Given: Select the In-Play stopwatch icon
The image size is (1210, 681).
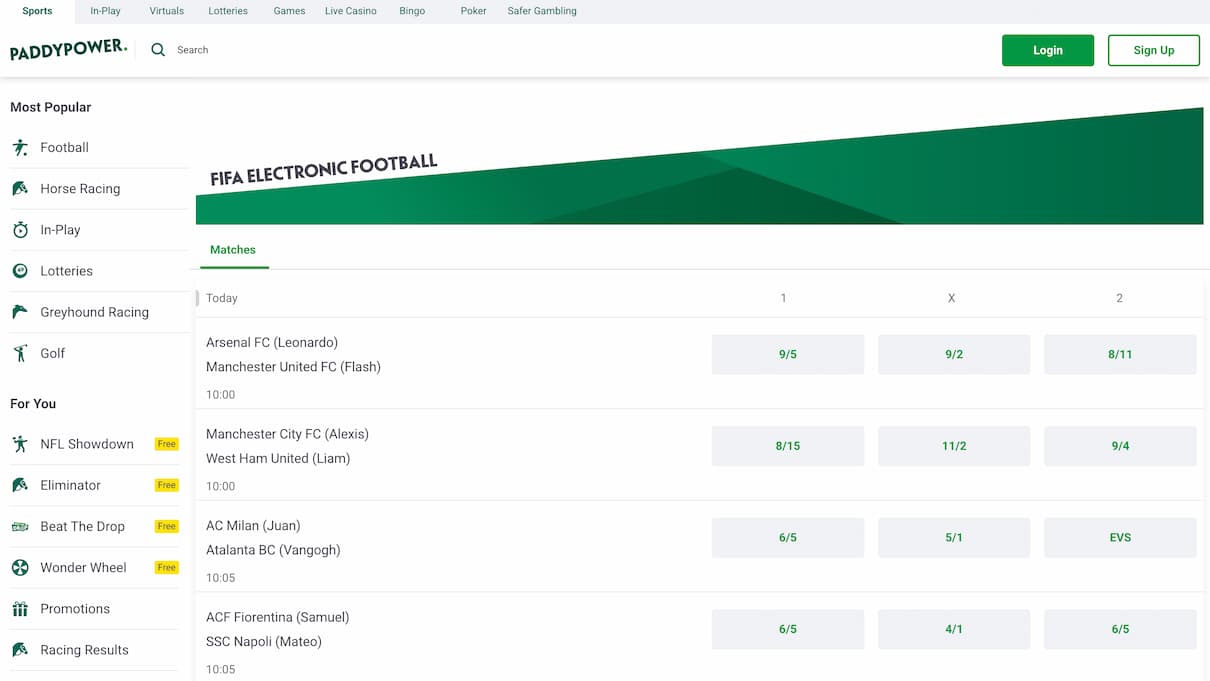Looking at the screenshot, I should (20, 230).
